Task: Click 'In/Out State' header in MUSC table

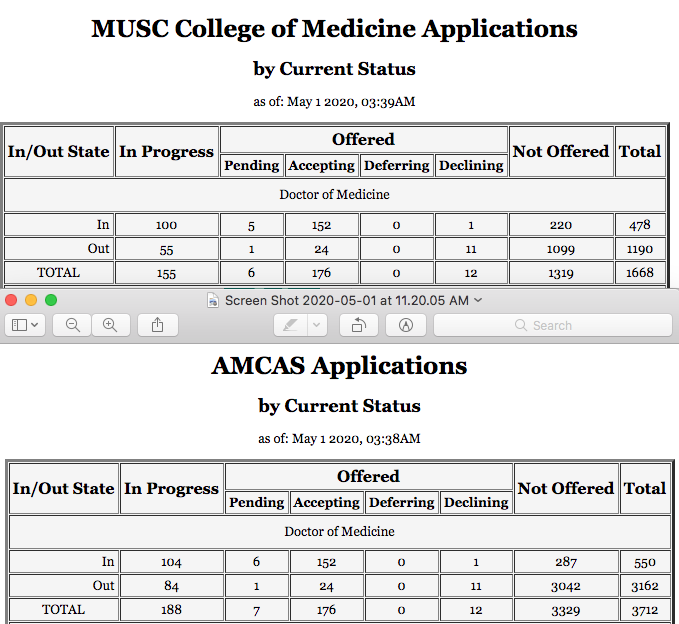Action: coord(59,152)
